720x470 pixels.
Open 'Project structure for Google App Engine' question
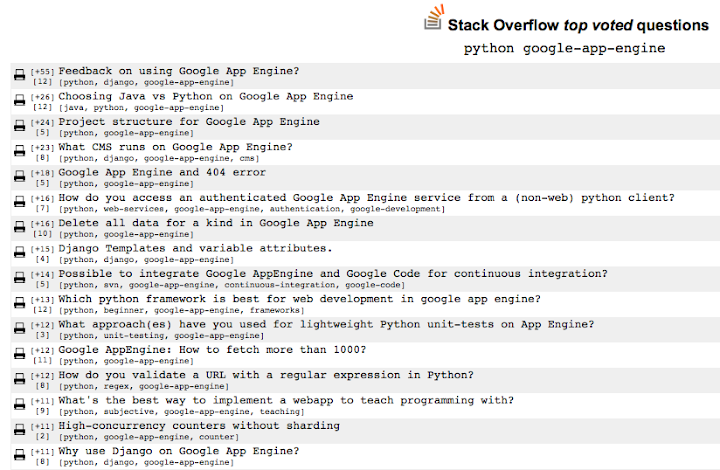coord(189,121)
